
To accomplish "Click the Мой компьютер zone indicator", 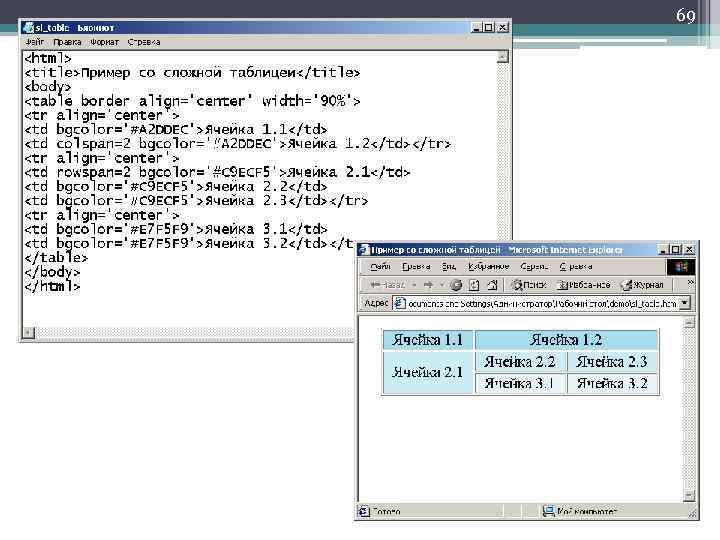I will [579, 511].
